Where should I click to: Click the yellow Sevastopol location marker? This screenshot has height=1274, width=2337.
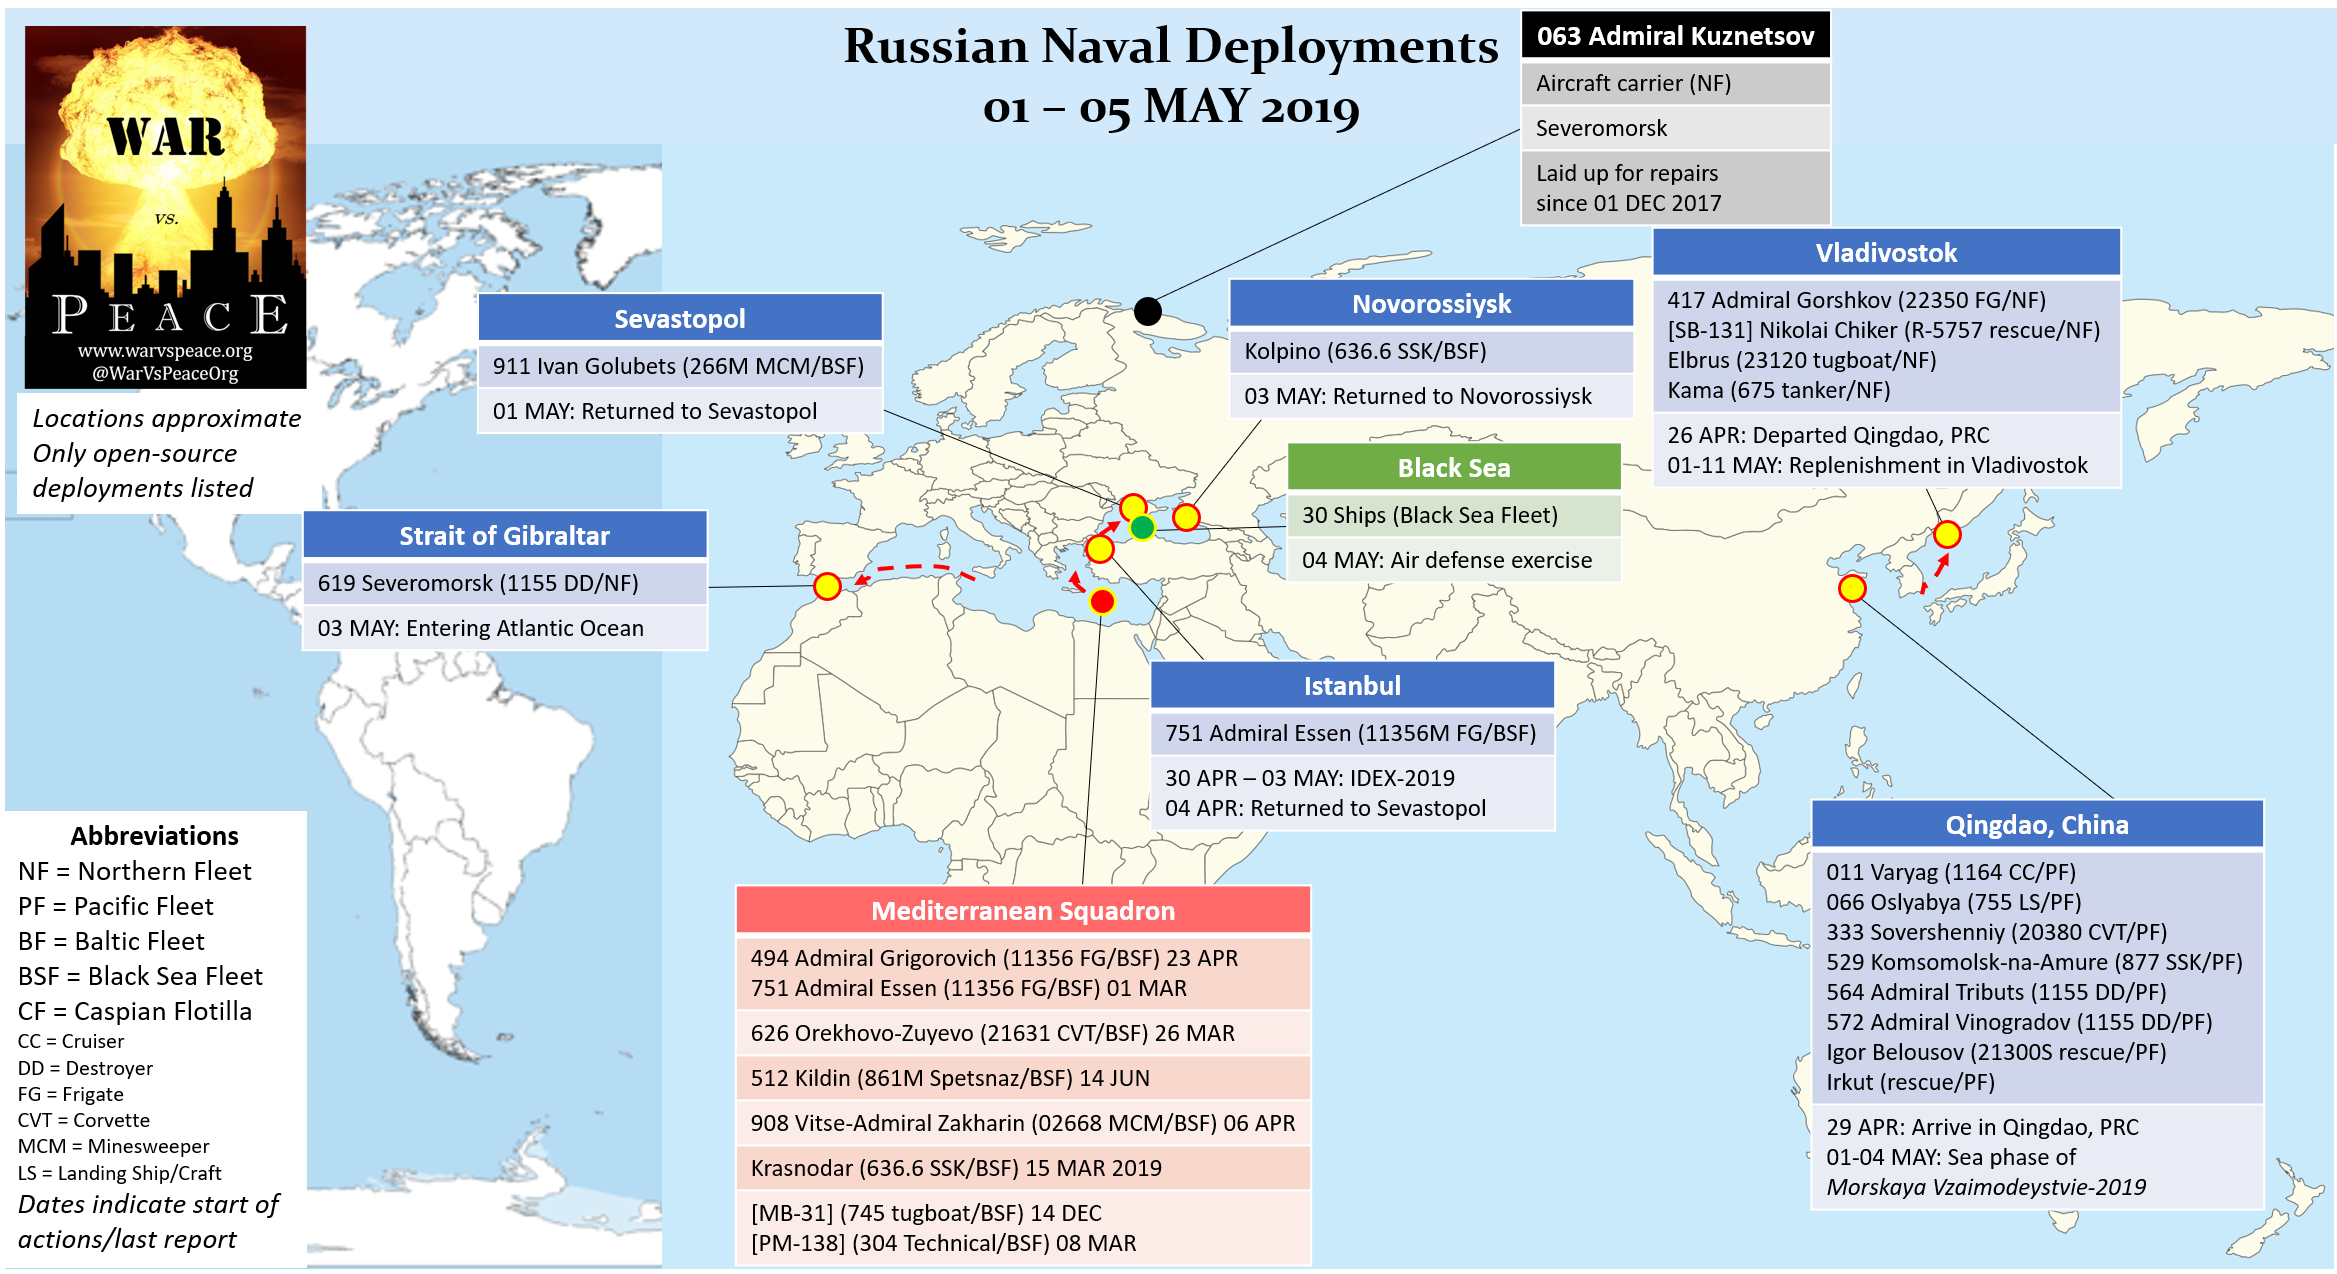pos(1133,507)
